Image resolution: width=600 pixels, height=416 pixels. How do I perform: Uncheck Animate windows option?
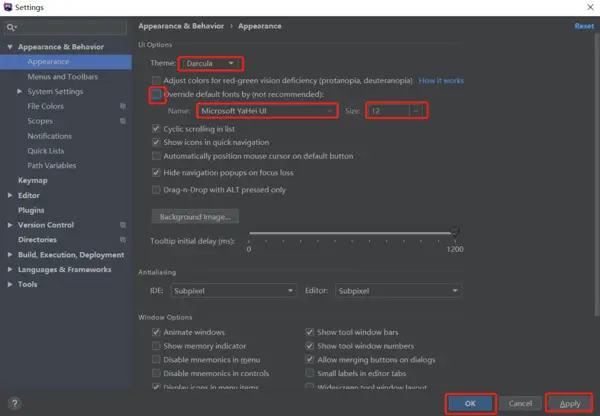coord(156,332)
